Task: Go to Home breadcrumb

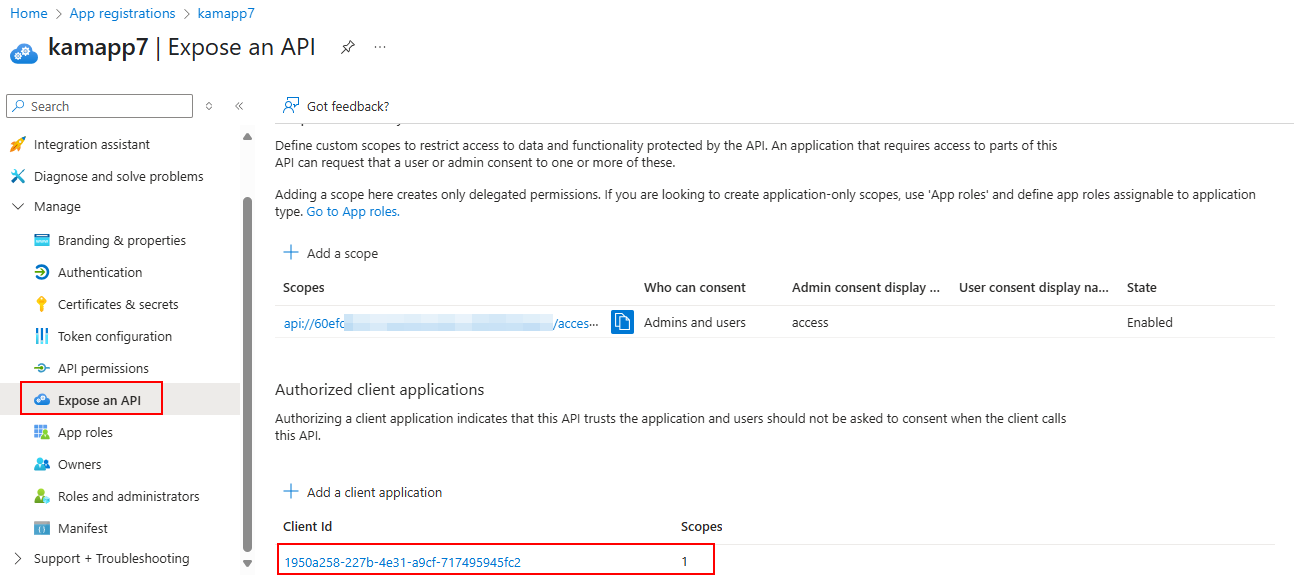Action: click(x=28, y=14)
